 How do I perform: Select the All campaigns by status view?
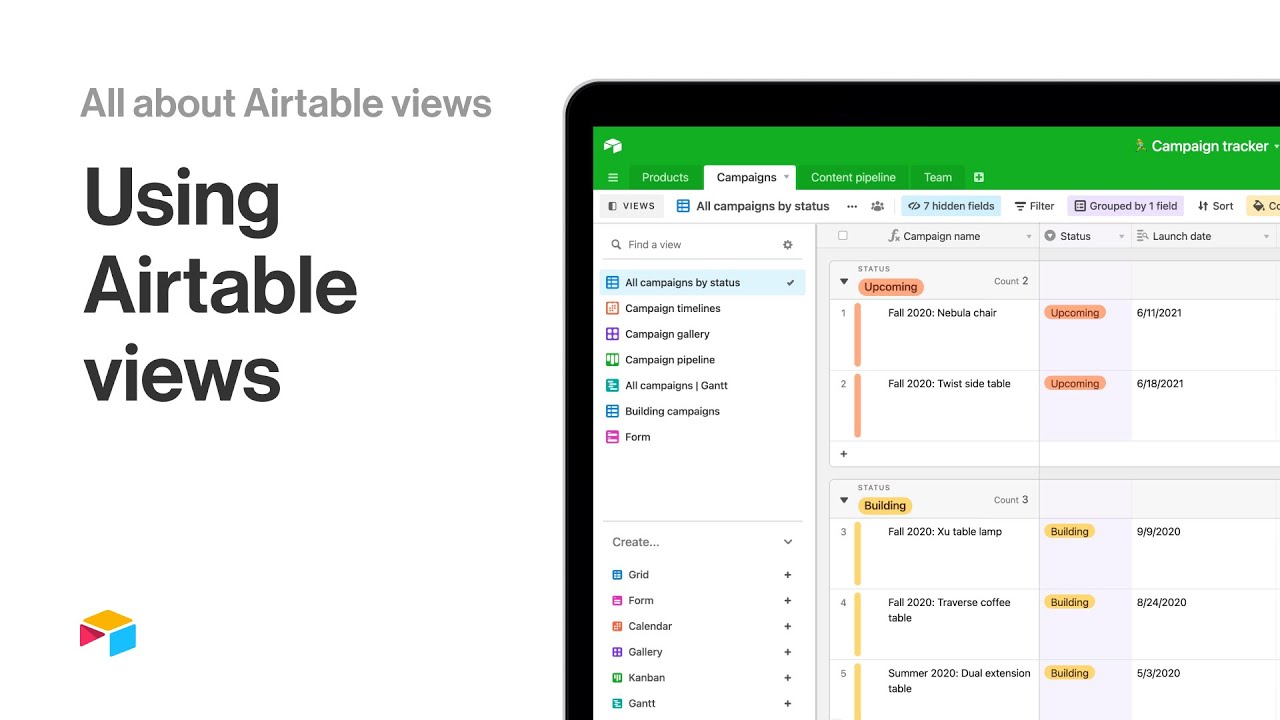pyautogui.click(x=702, y=283)
